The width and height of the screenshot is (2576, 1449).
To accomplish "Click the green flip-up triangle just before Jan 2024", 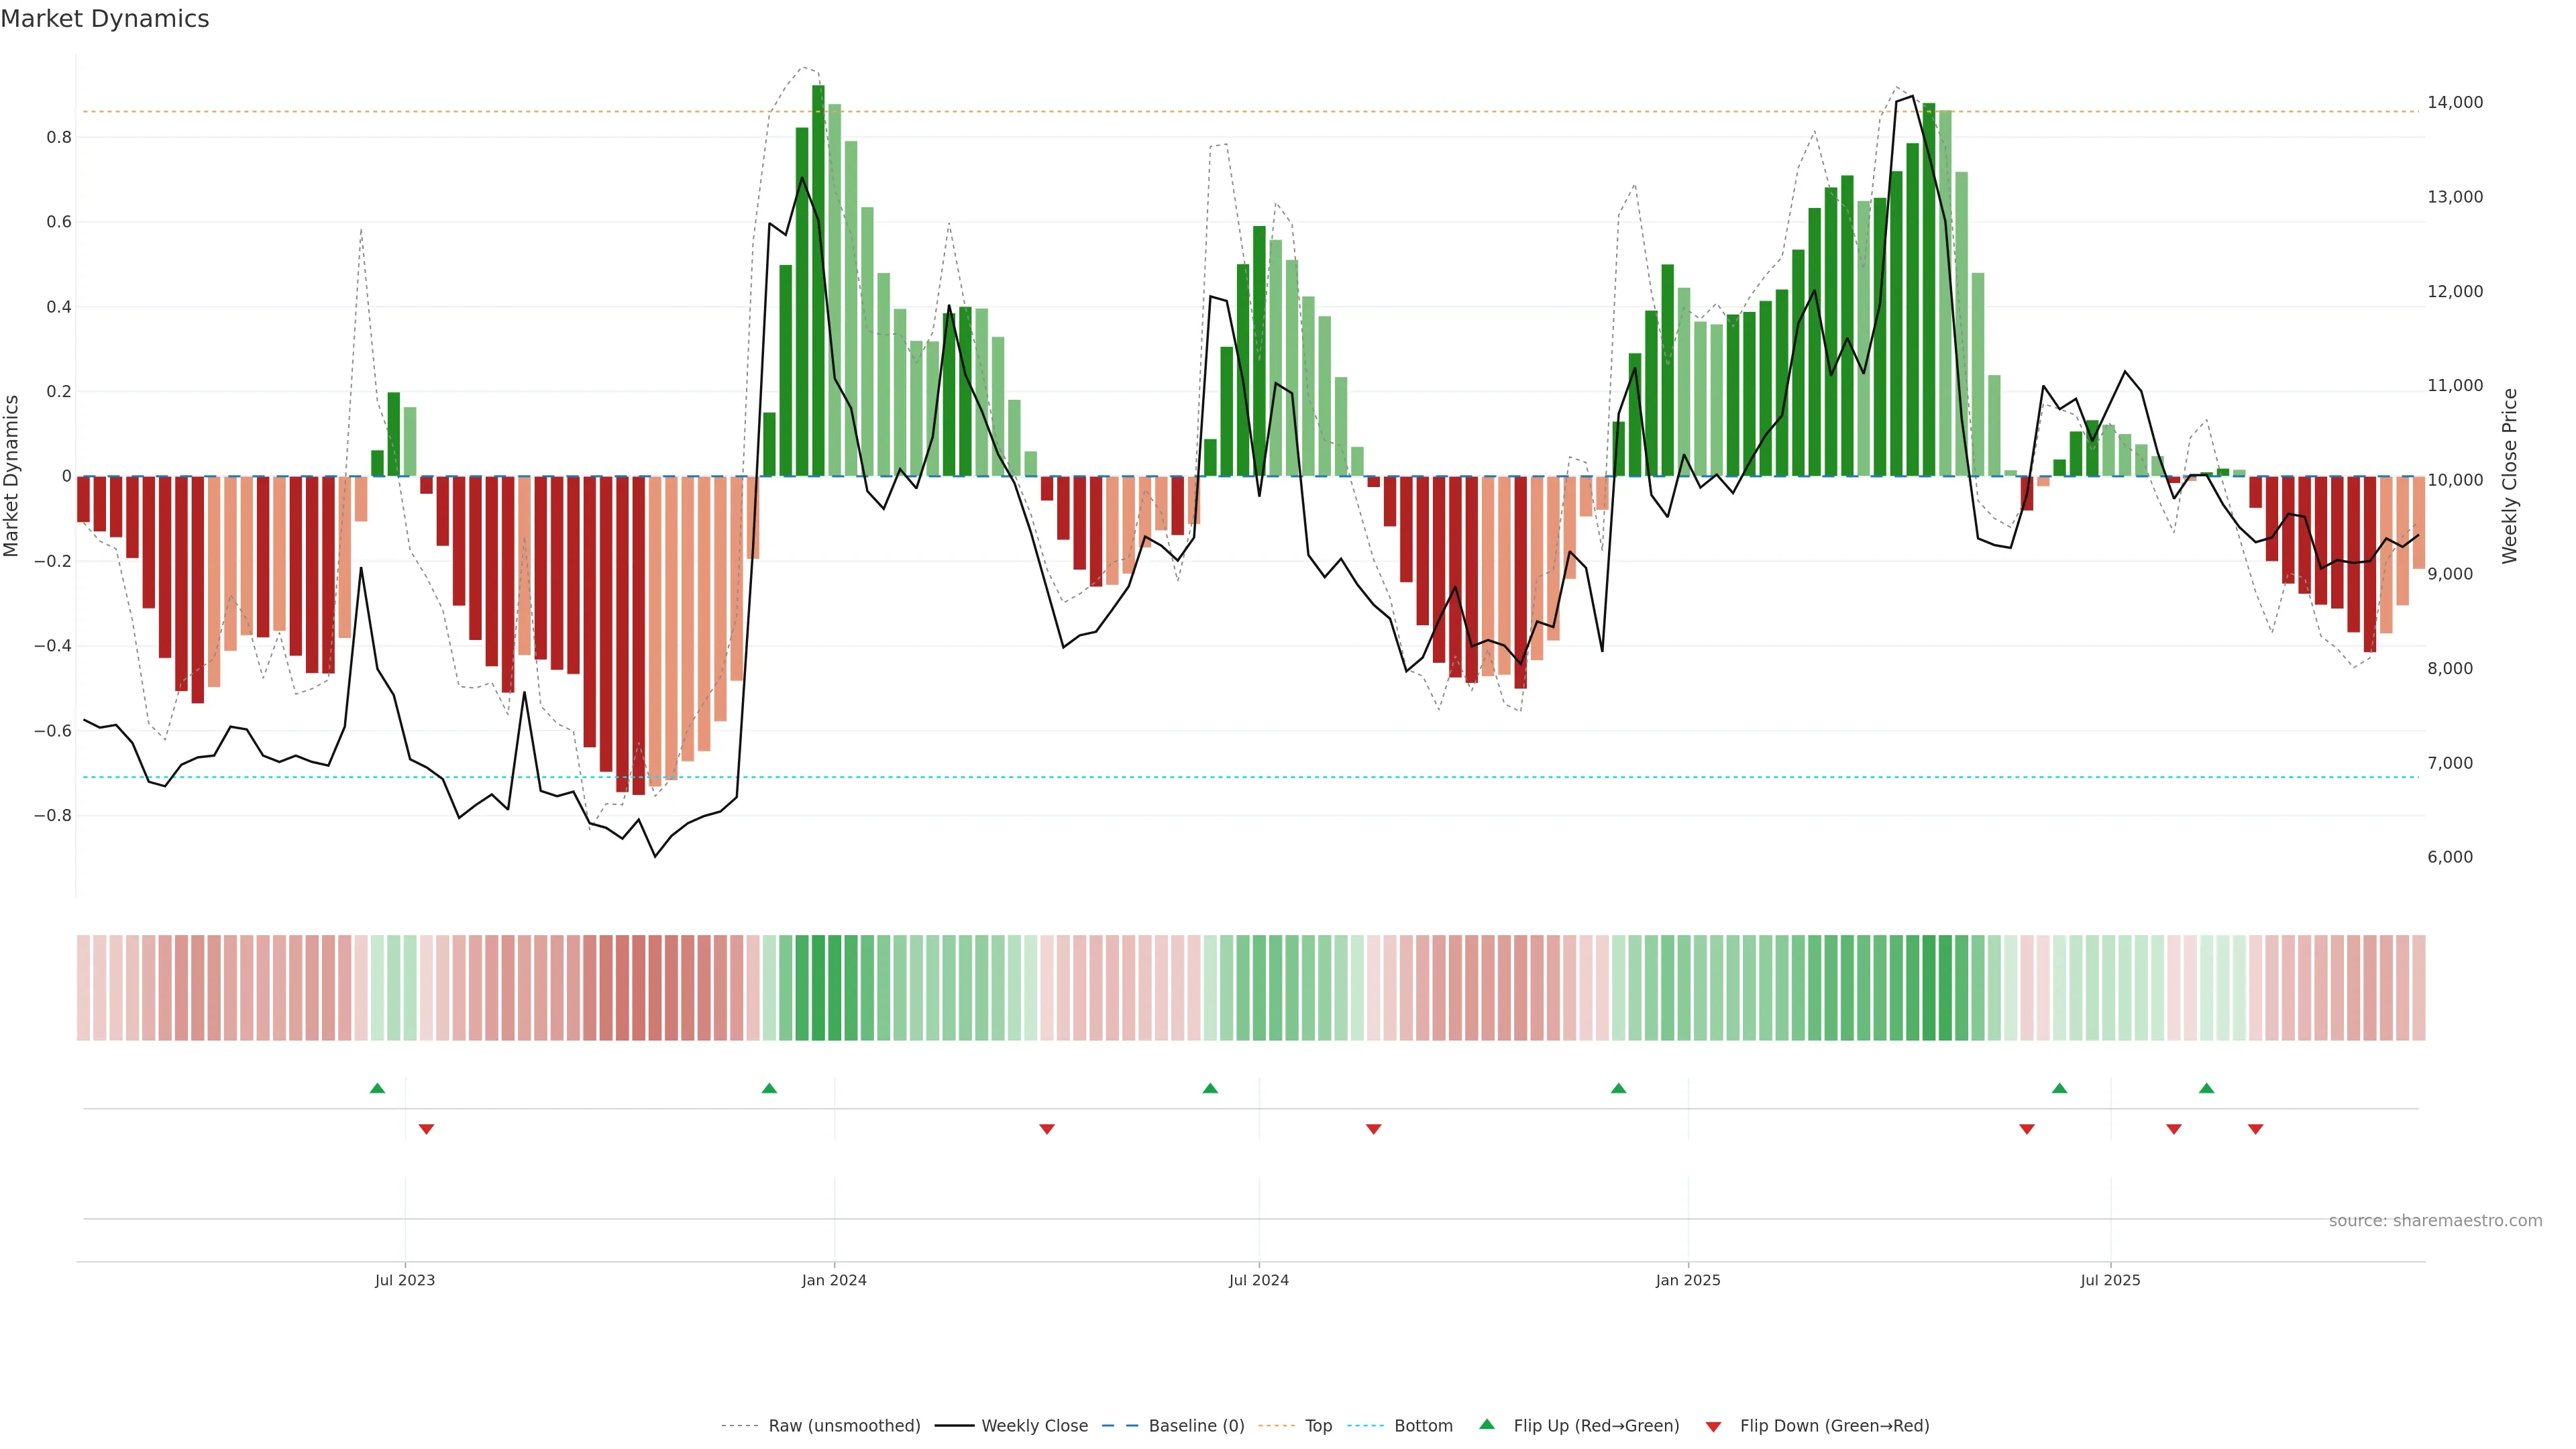I will [x=769, y=1088].
